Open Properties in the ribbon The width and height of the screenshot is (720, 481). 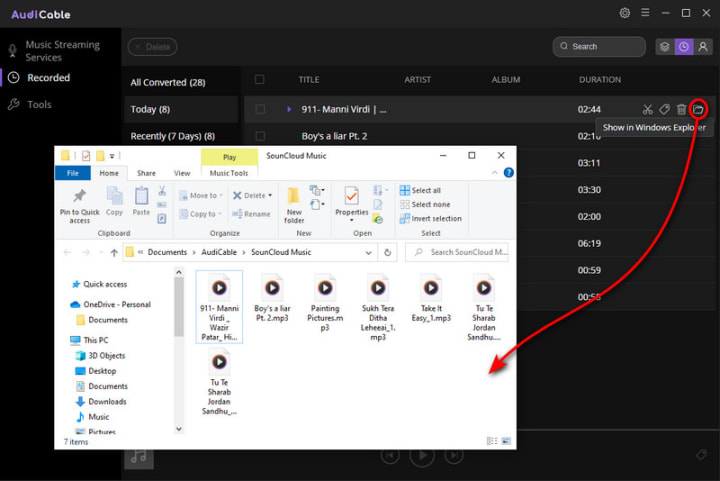pyautogui.click(x=352, y=201)
